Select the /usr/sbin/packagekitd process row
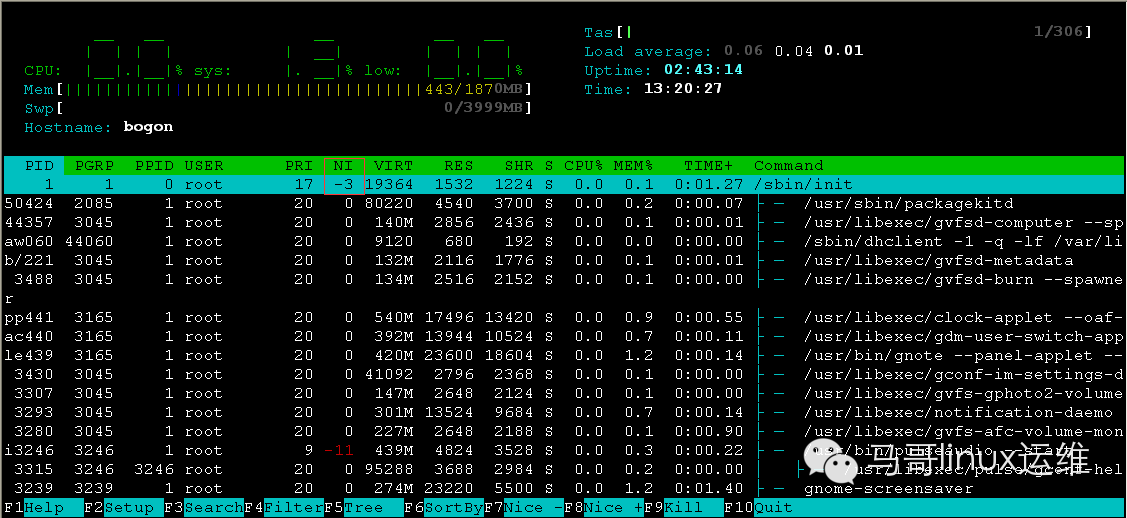 click(564, 203)
